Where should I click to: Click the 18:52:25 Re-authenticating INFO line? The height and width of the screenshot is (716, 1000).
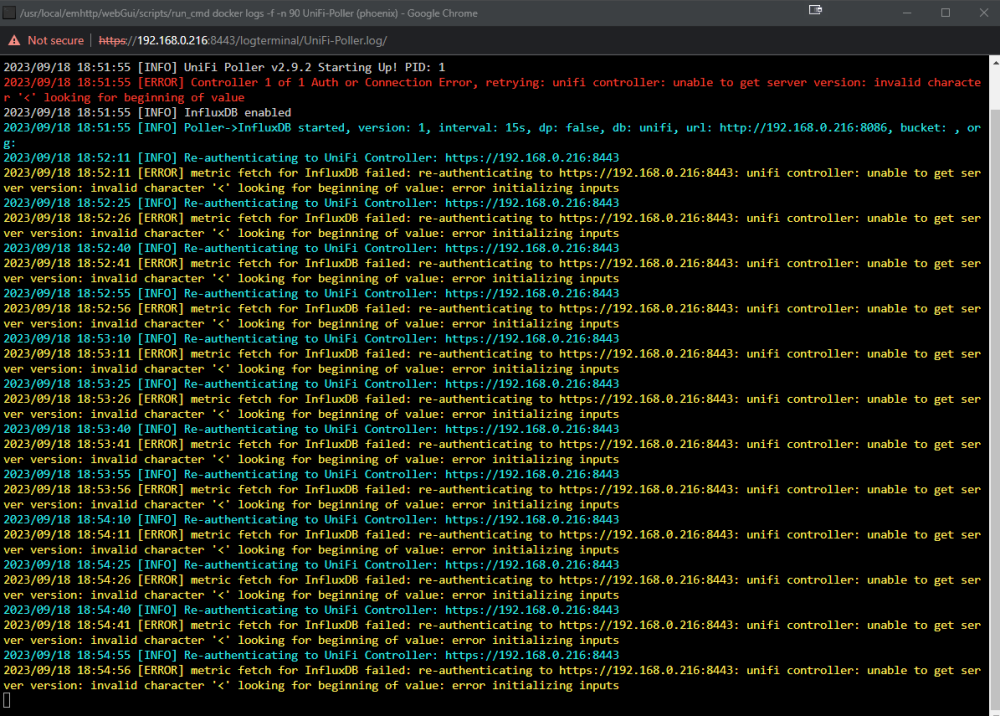coord(311,203)
